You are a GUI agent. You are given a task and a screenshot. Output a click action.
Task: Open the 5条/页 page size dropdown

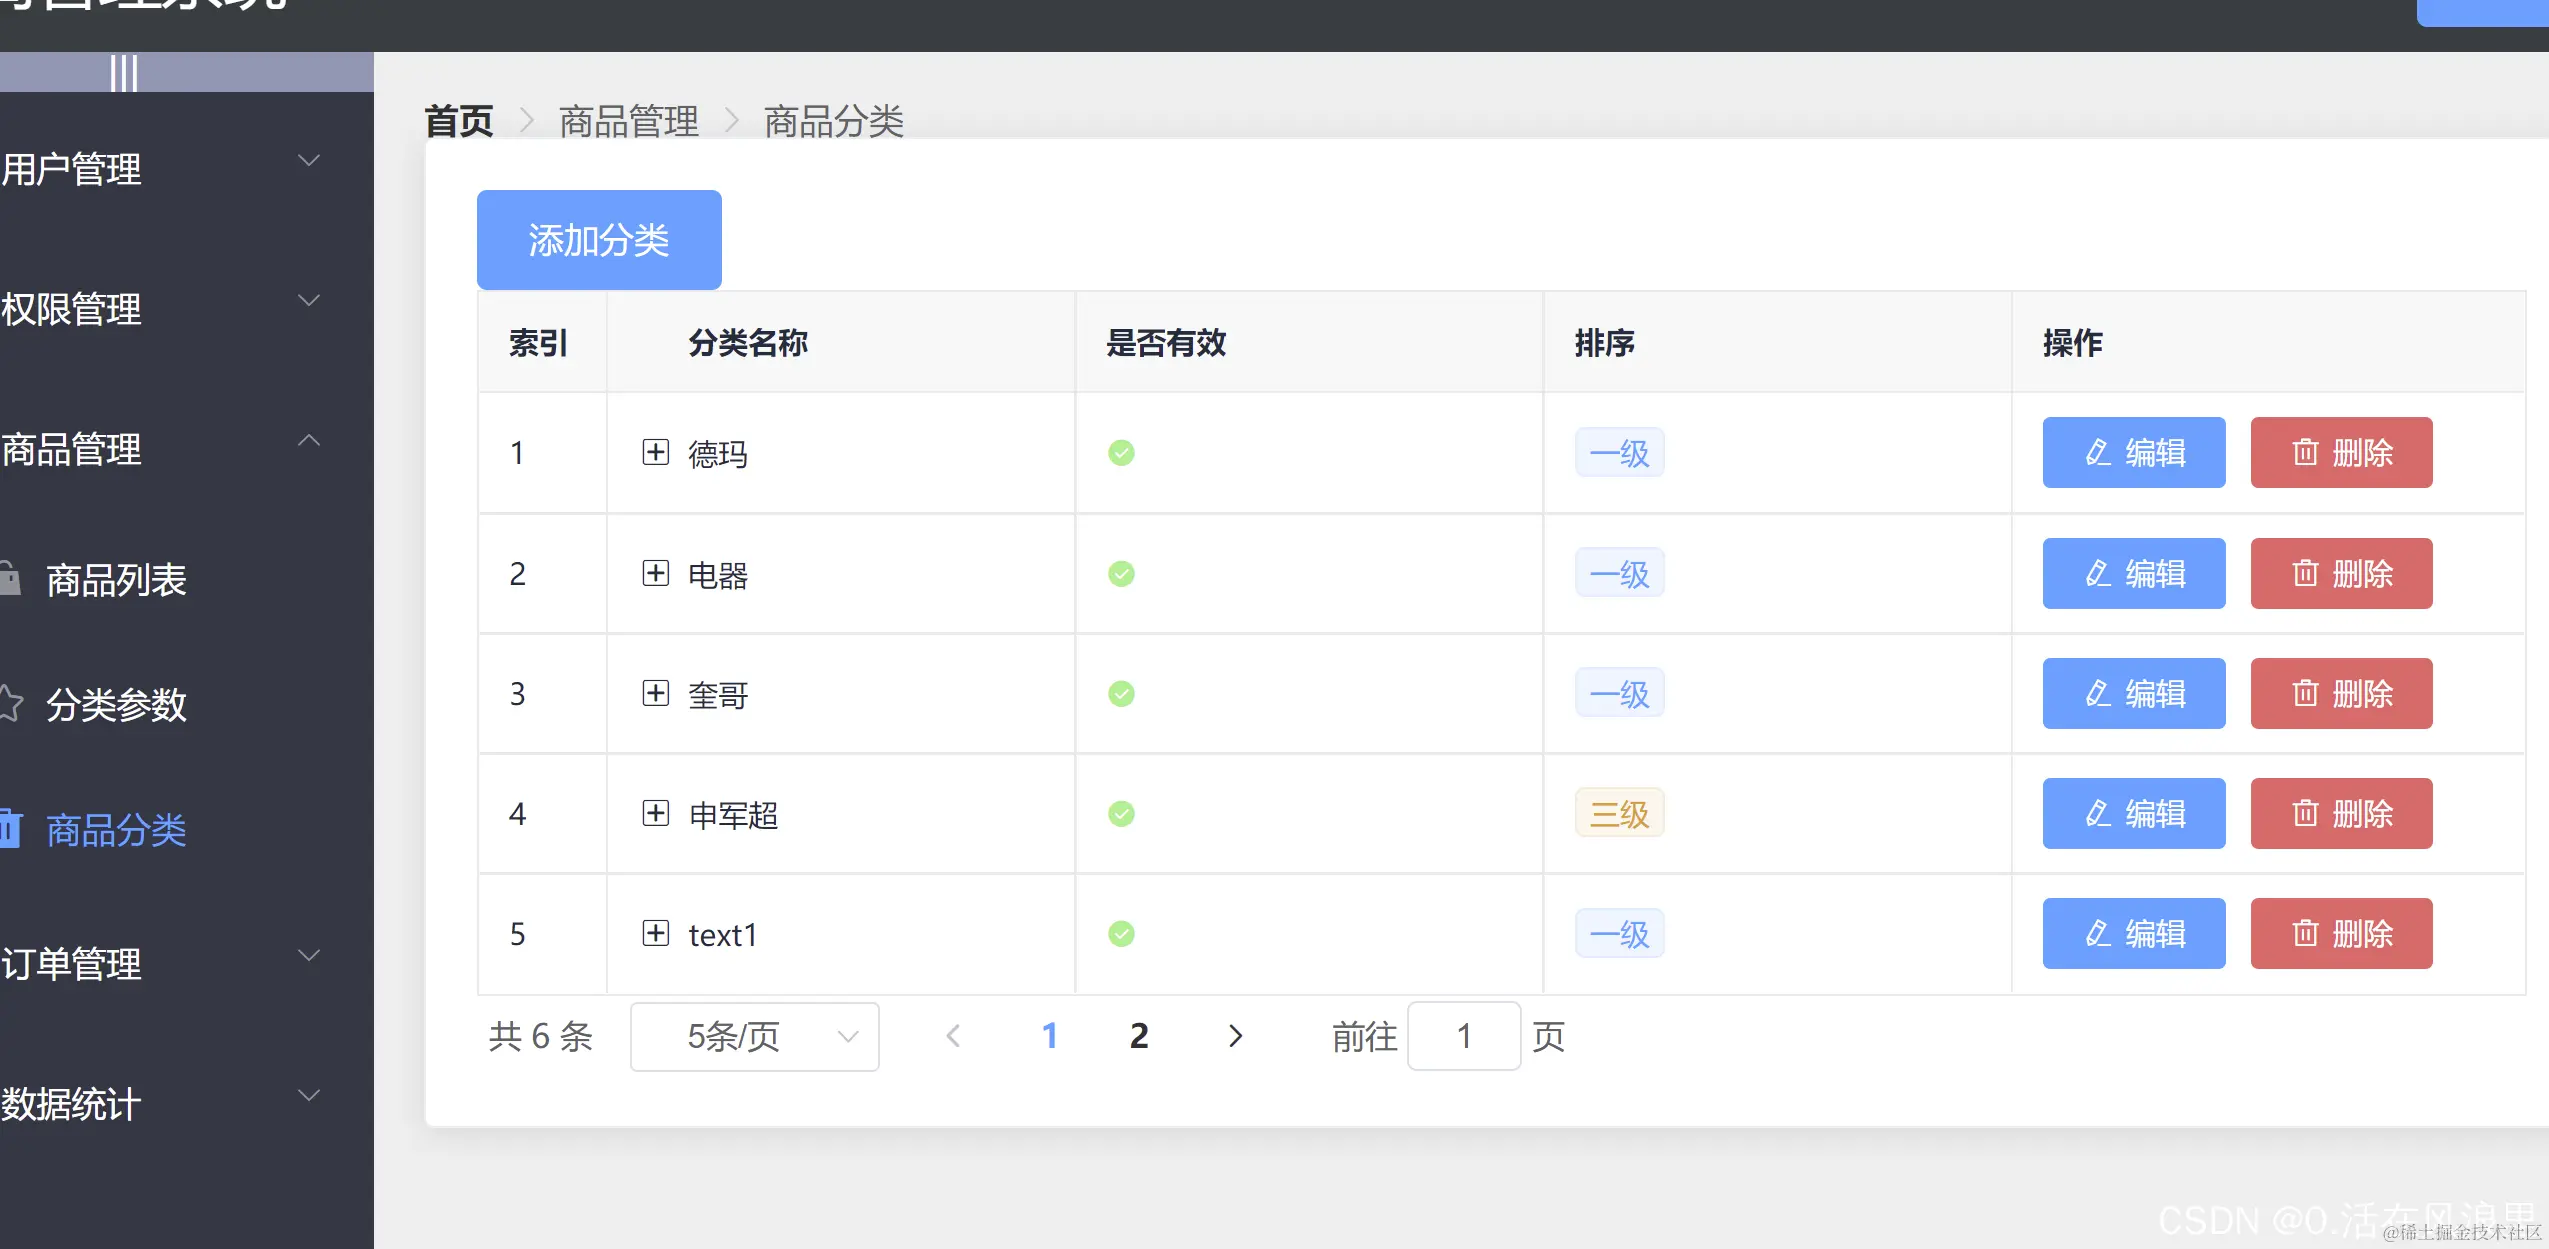point(754,1037)
